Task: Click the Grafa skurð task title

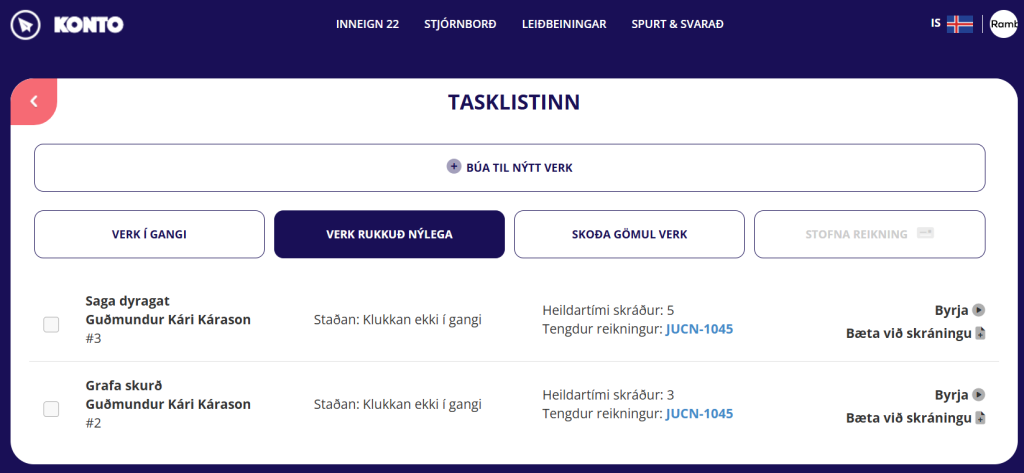Action: (x=123, y=385)
